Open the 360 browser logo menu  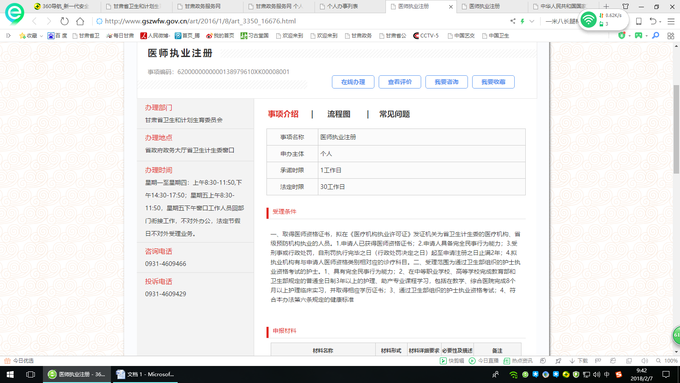pos(14,13)
